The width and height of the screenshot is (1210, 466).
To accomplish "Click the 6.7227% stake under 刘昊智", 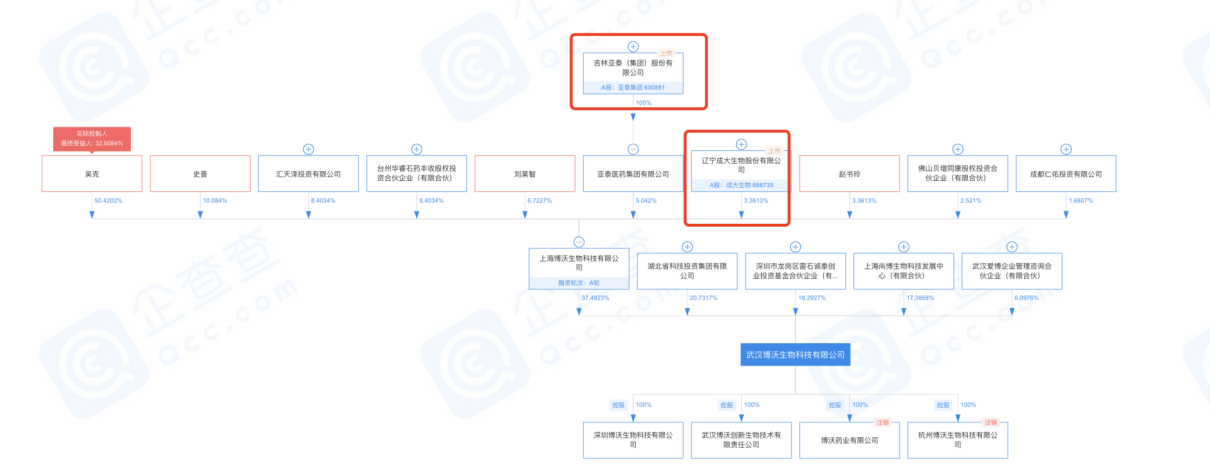I will click(539, 200).
